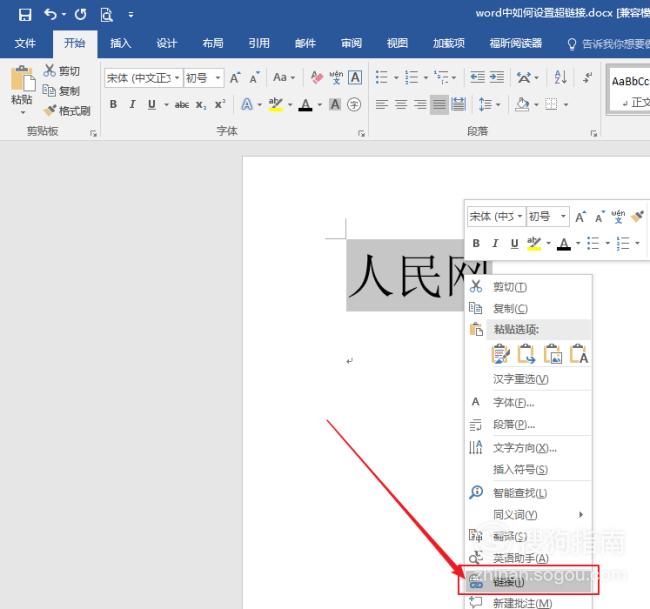Open print preview from quick access toolbar
This screenshot has width=650, height=609.
click(x=107, y=15)
